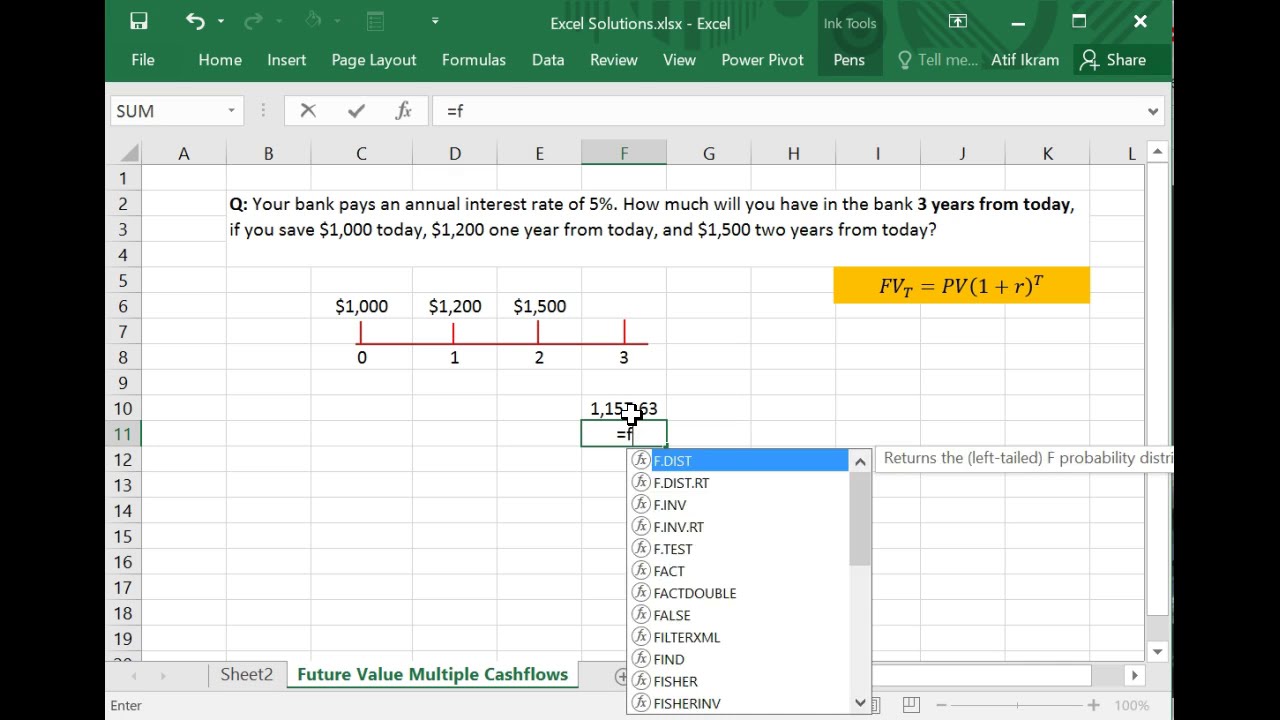1280x720 pixels.
Task: Click the sheet vertical scroll down arrow
Action: [x=1157, y=652]
